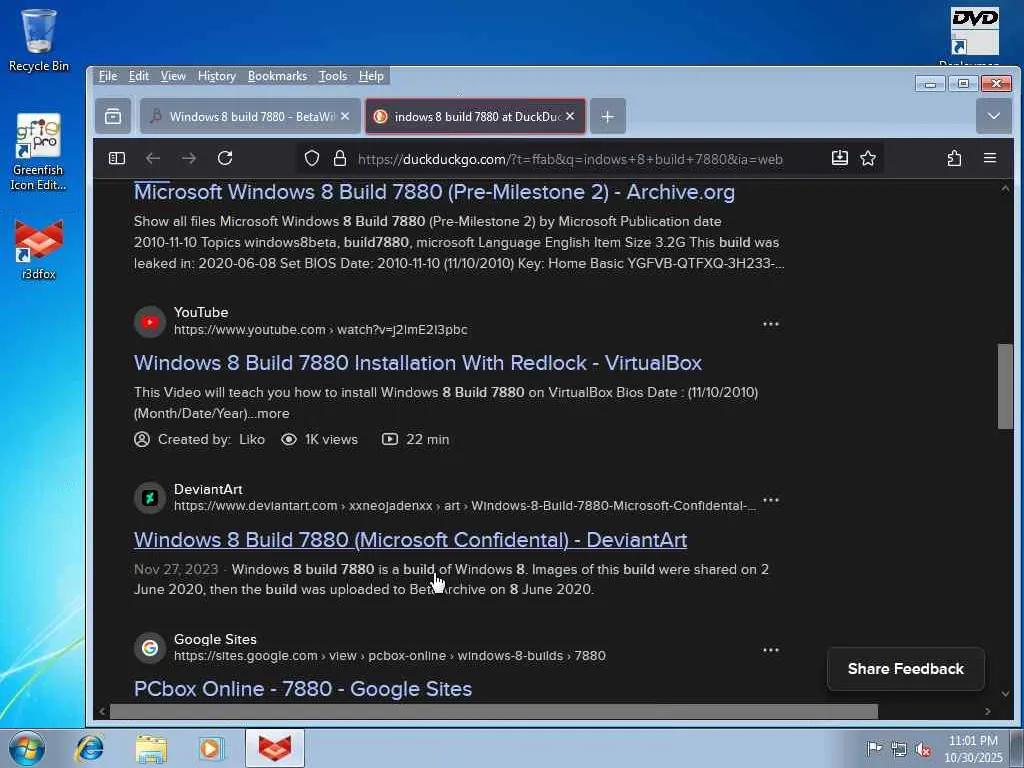Click the sites.google.com breadcrumb URL

coord(389,656)
